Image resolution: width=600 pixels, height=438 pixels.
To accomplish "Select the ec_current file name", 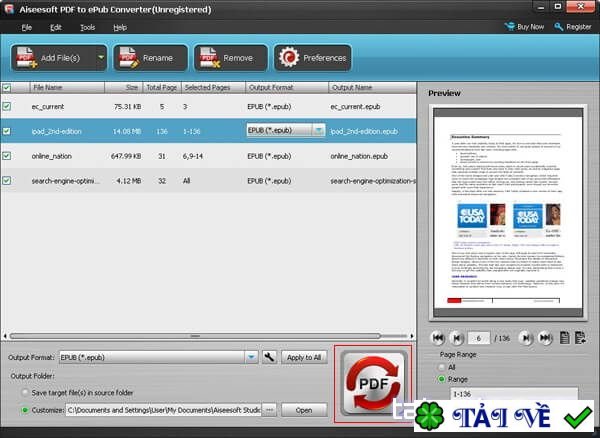I will [48, 106].
